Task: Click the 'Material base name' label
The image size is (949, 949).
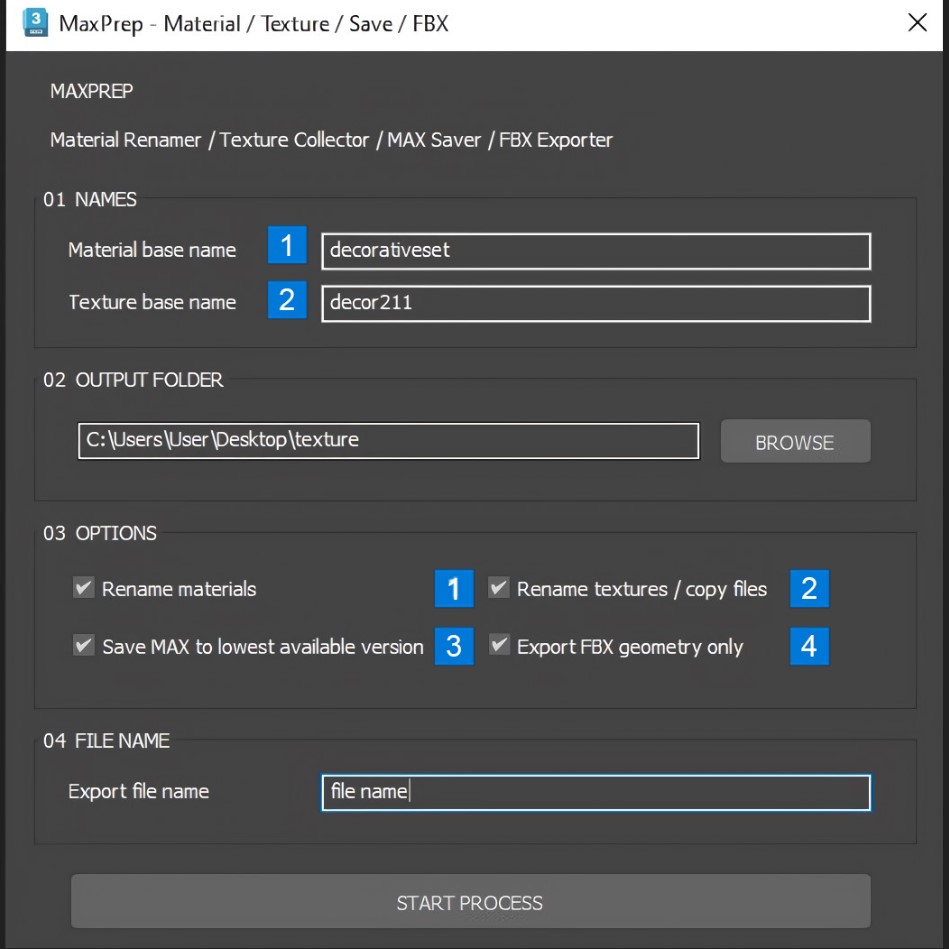Action: (x=152, y=250)
